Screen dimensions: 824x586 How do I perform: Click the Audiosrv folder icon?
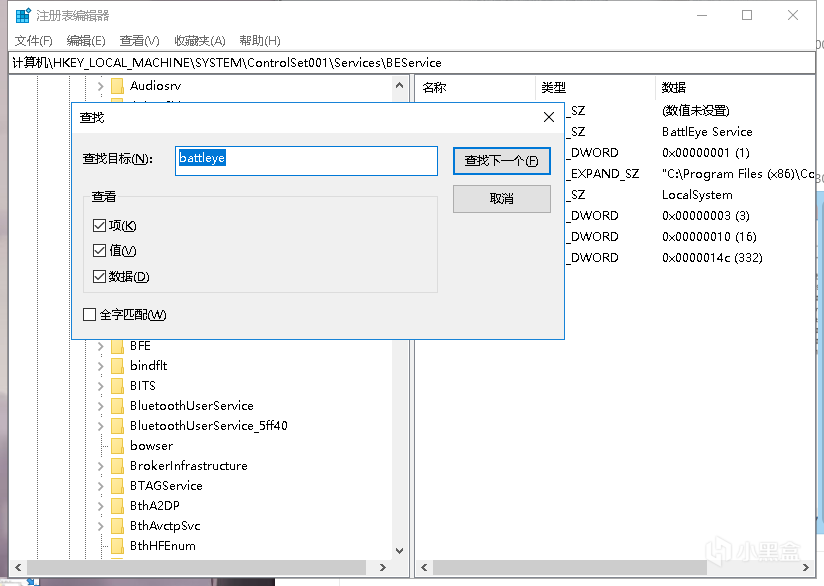pyautogui.click(x=117, y=86)
